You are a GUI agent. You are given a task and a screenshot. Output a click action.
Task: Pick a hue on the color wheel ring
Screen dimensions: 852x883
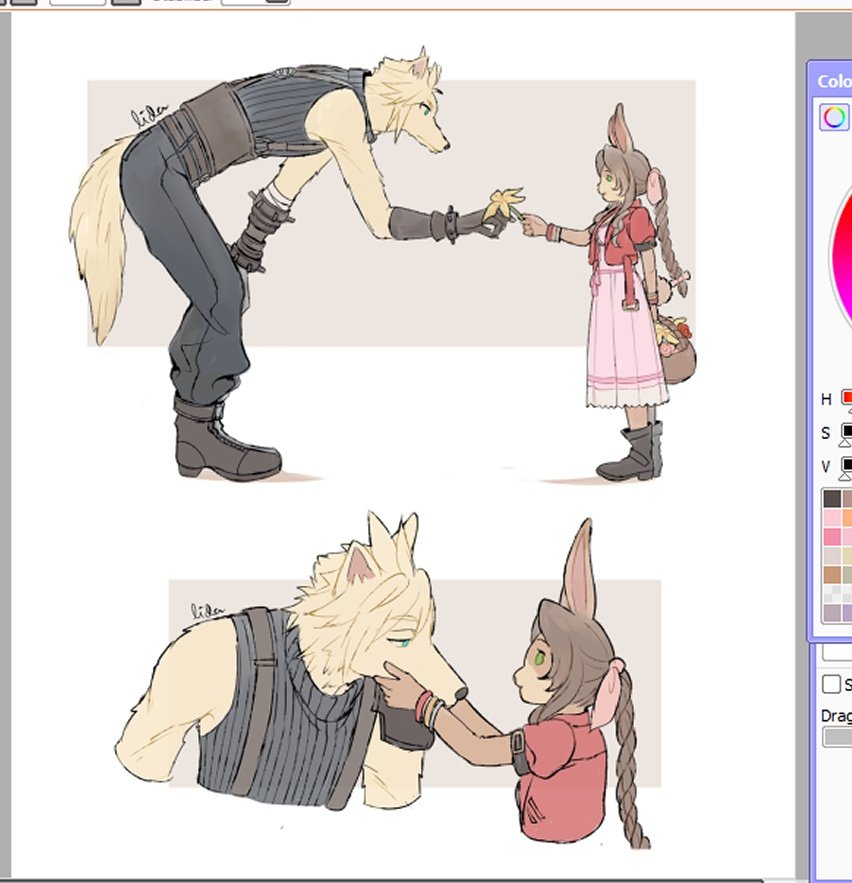(x=841, y=259)
